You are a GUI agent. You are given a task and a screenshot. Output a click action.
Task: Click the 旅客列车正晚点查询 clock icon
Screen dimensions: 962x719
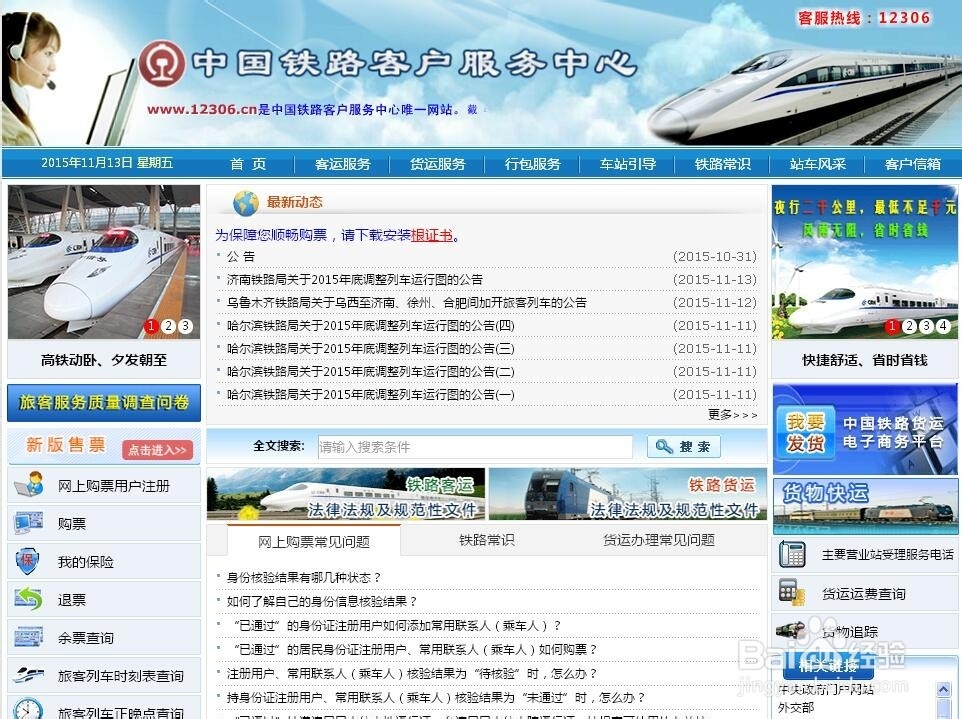pos(28,709)
